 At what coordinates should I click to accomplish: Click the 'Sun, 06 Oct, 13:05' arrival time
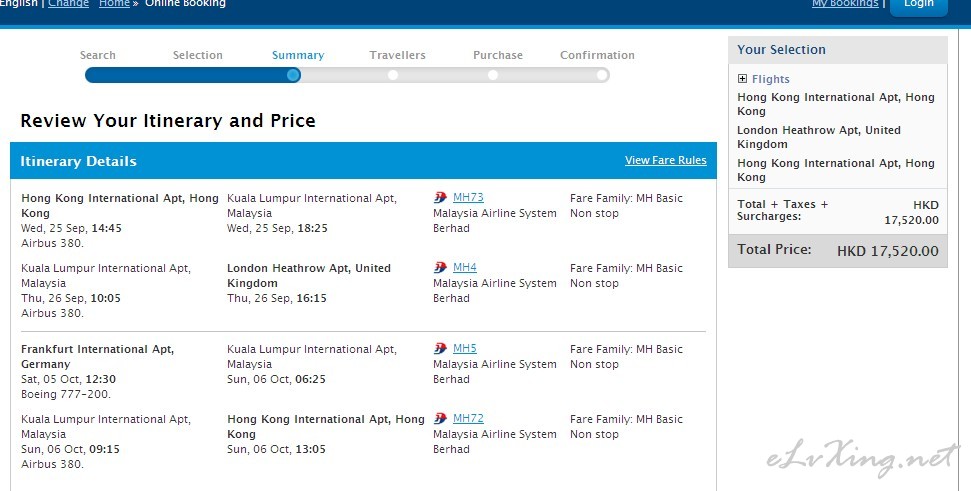[x=276, y=449]
